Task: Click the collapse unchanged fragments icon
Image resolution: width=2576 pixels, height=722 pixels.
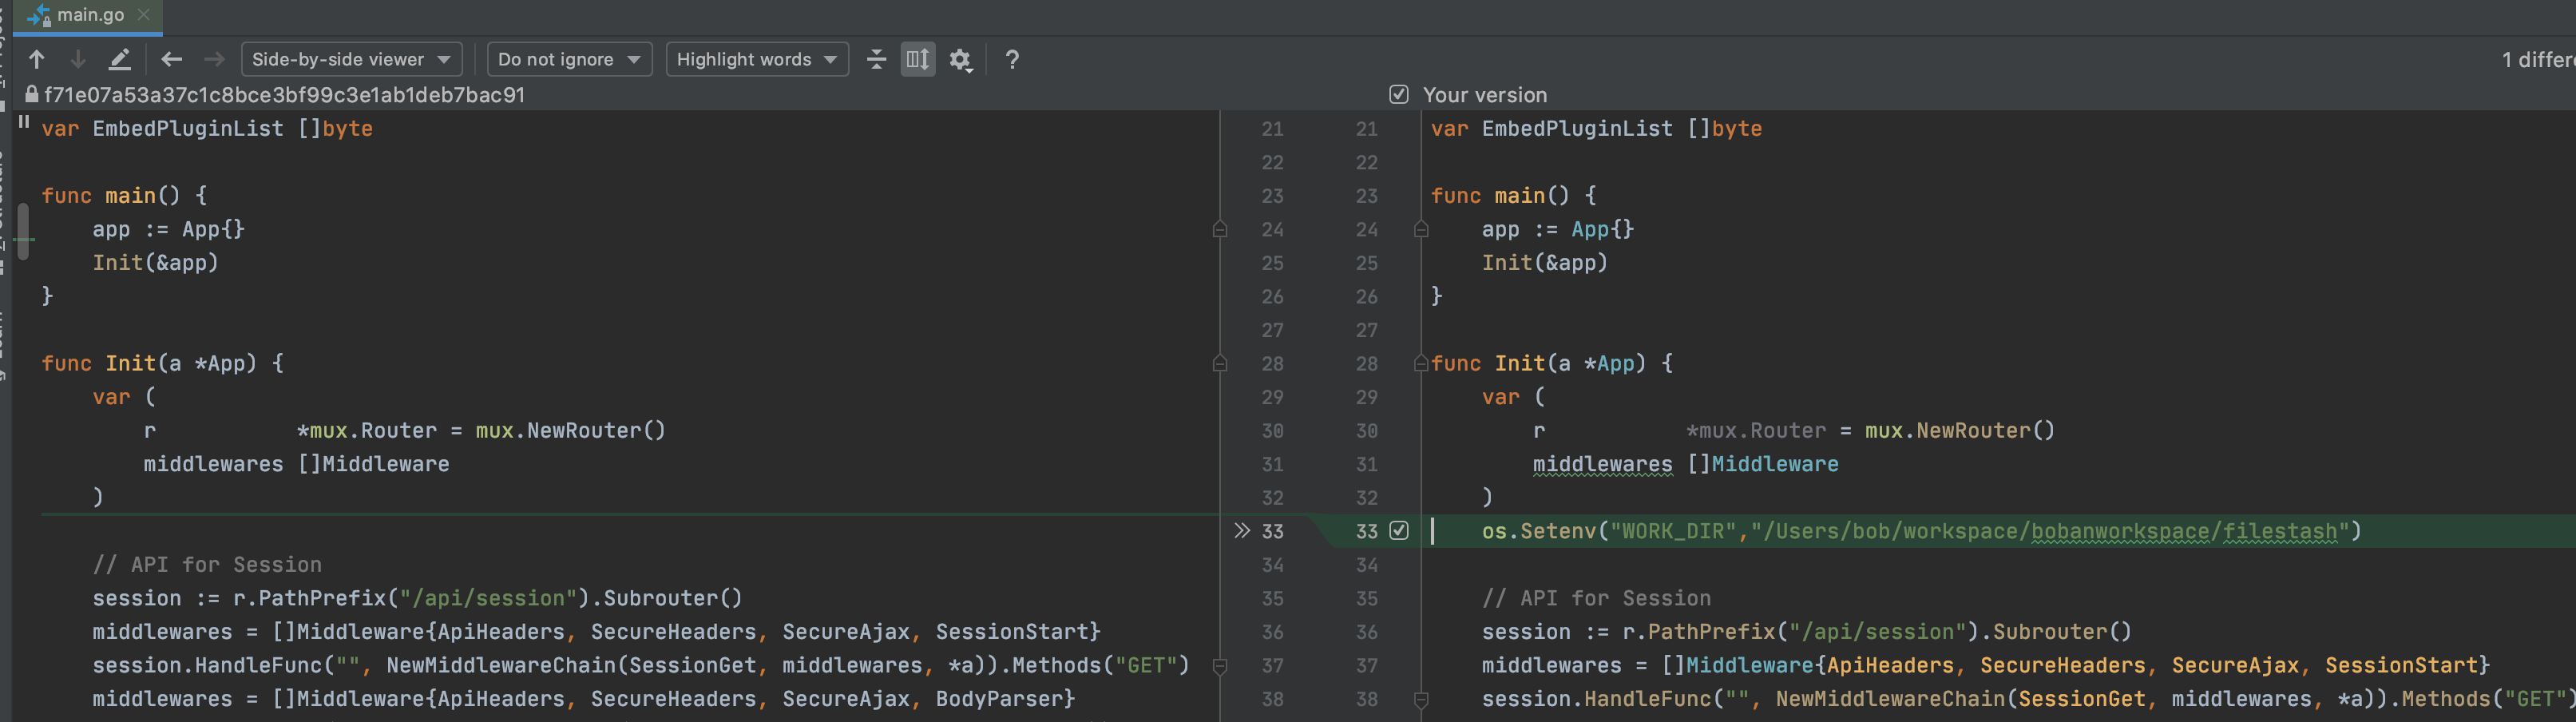Action: pyautogui.click(x=876, y=59)
